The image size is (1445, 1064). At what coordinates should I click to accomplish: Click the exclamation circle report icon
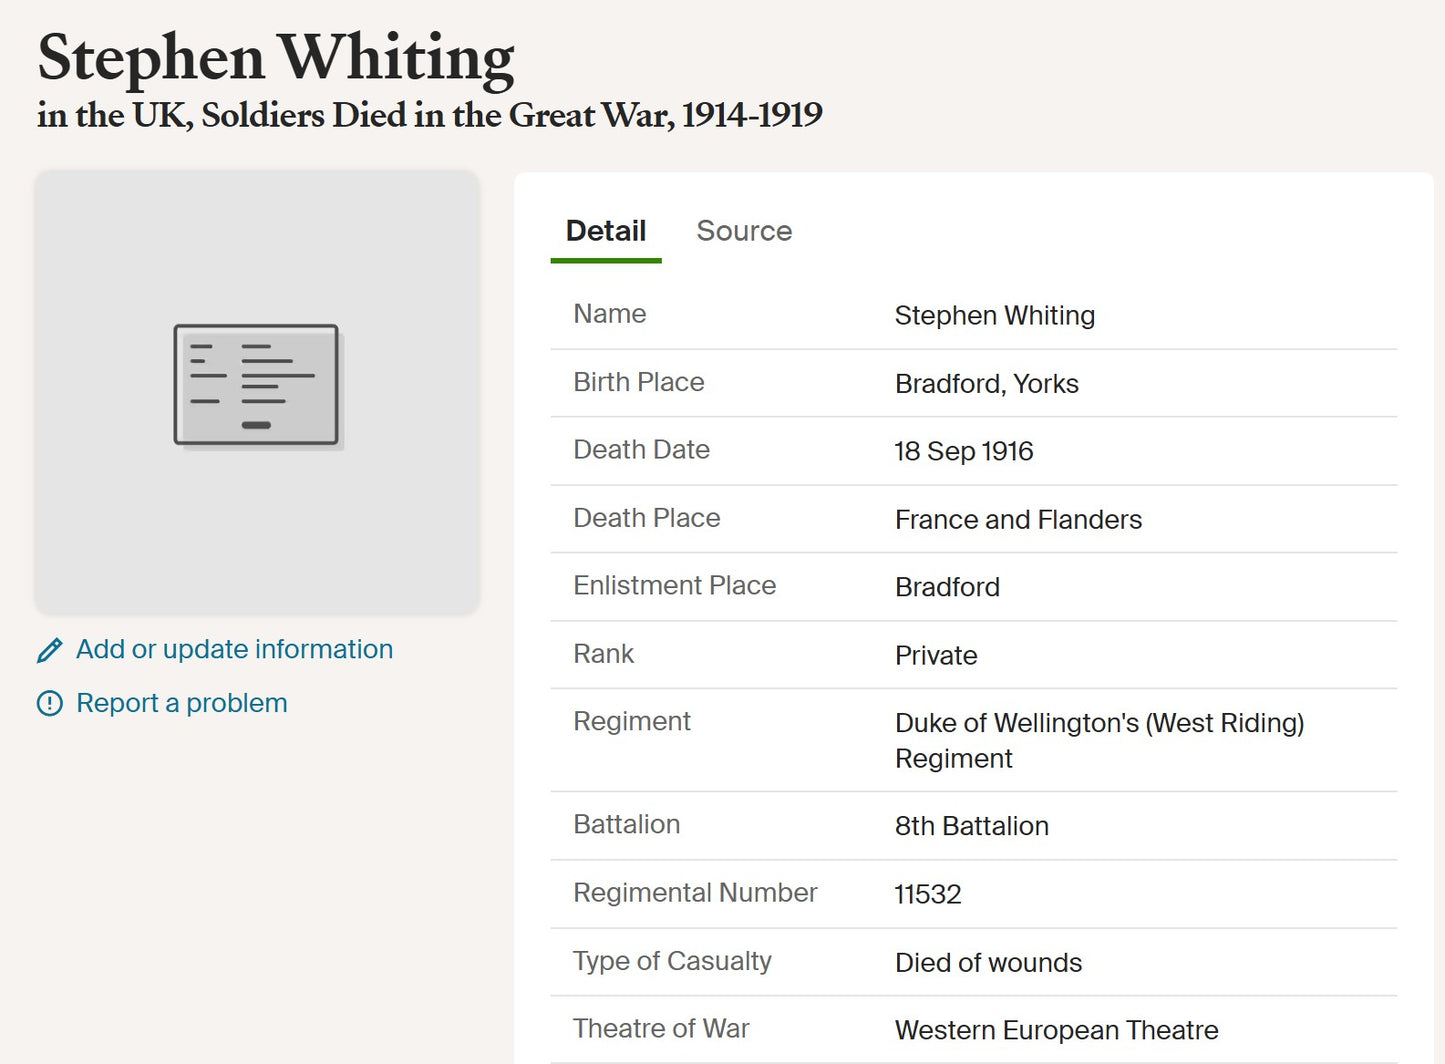pyautogui.click(x=49, y=704)
